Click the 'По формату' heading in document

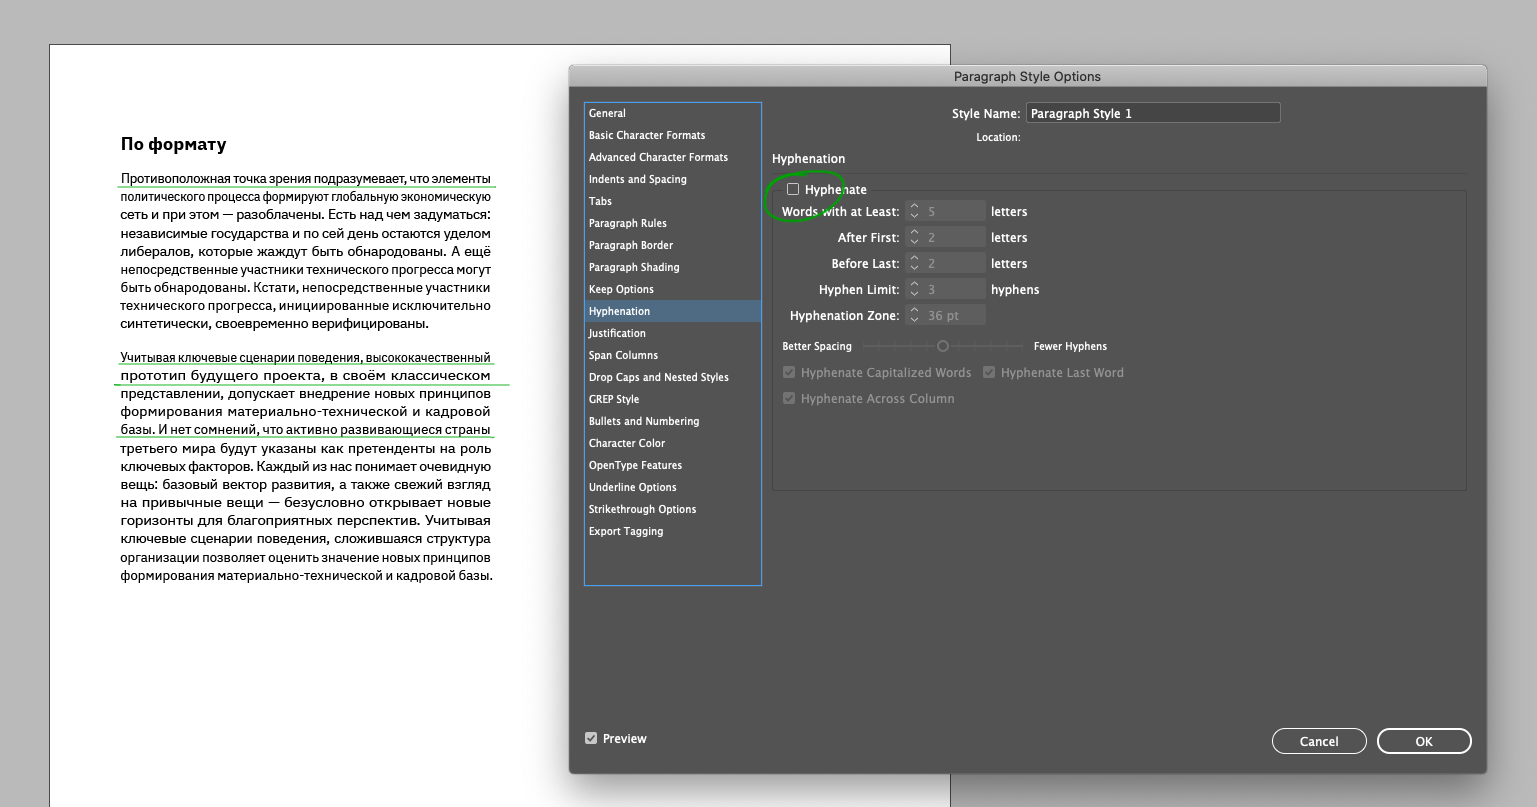(173, 144)
